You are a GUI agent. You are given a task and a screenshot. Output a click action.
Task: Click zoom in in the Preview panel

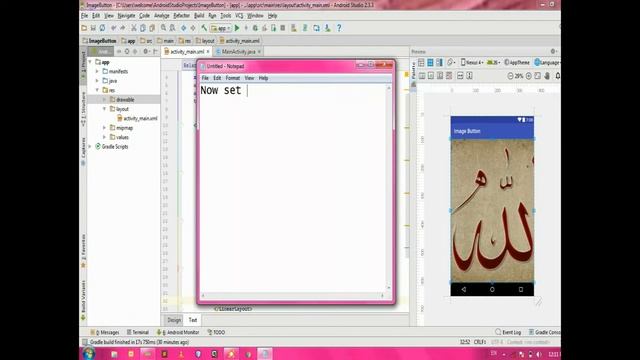tap(529, 76)
